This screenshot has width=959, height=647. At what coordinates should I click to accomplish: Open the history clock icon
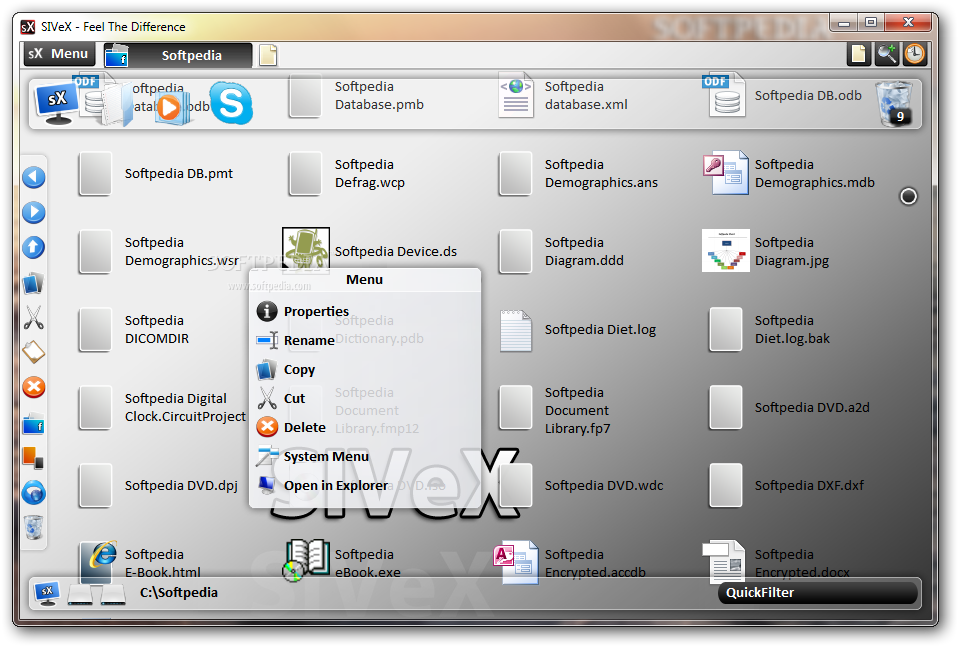click(915, 54)
